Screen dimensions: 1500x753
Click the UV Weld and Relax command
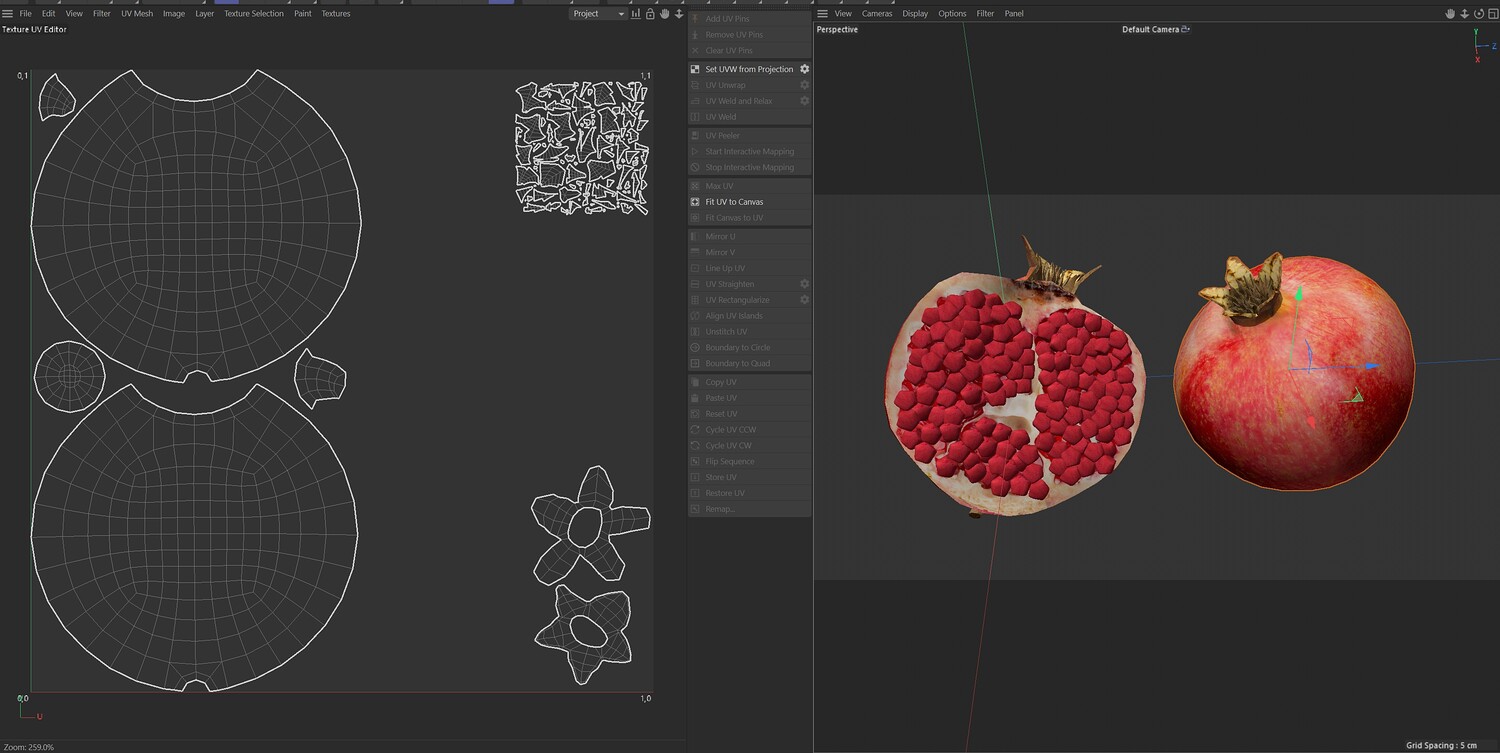pyautogui.click(x=739, y=101)
